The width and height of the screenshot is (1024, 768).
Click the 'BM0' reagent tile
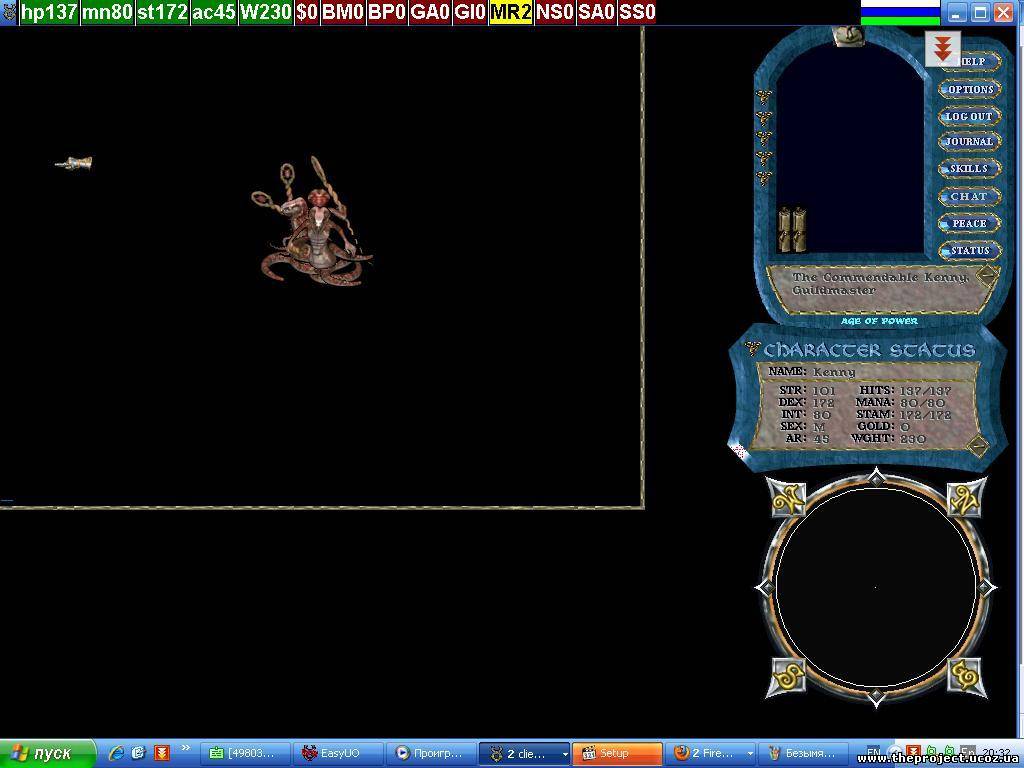pyautogui.click(x=343, y=12)
